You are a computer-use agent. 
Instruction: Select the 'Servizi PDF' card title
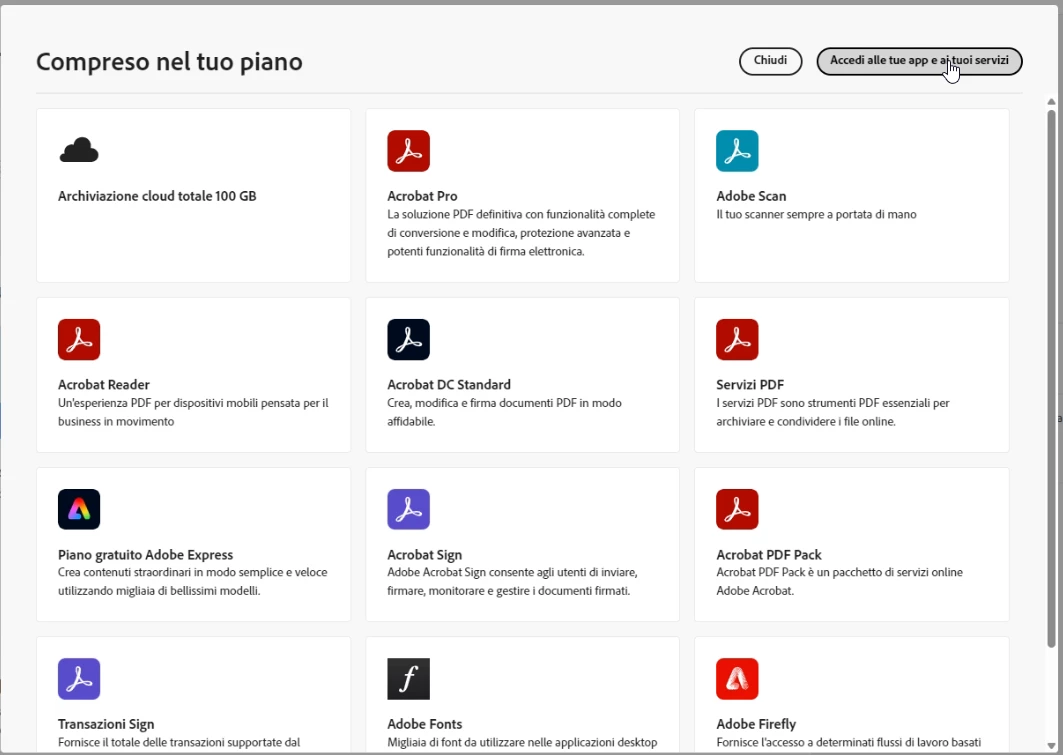[750, 384]
